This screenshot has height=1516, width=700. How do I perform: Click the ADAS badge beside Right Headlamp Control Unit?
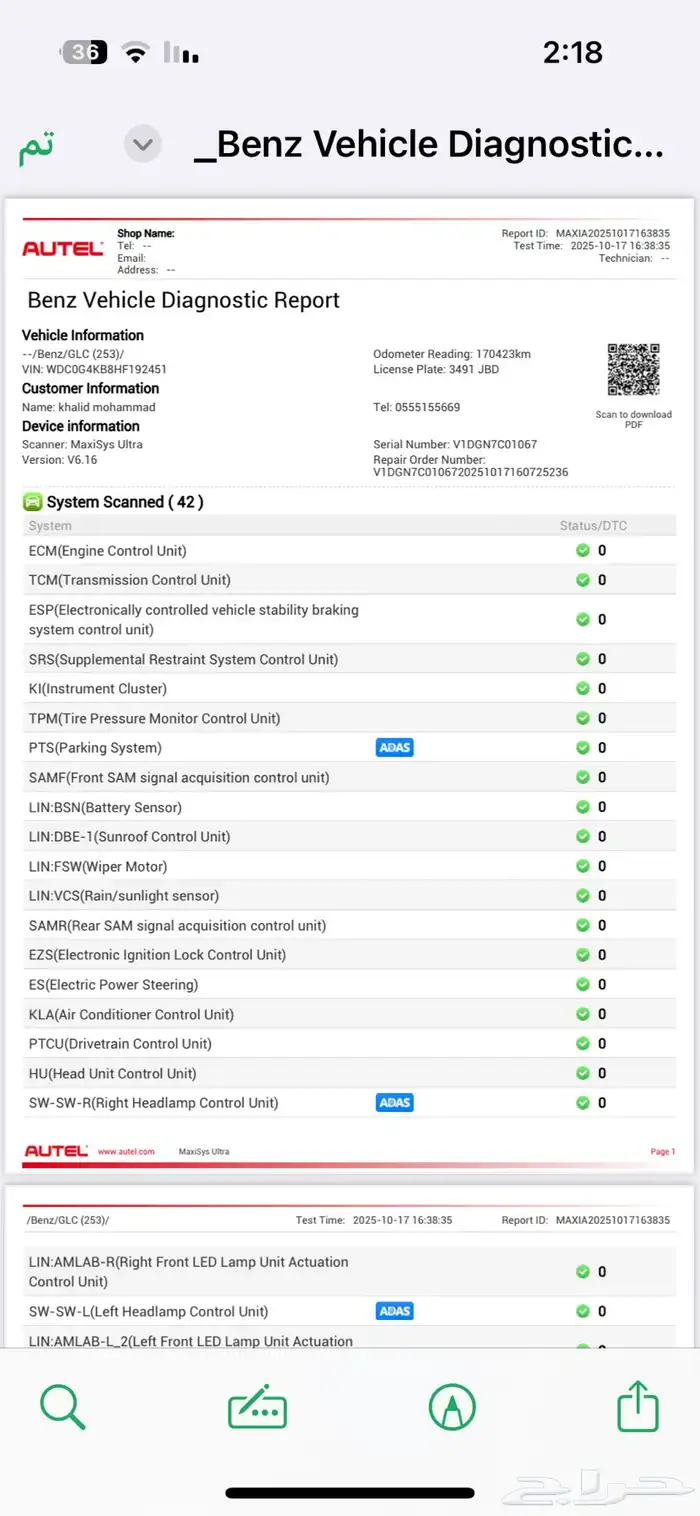(394, 1103)
